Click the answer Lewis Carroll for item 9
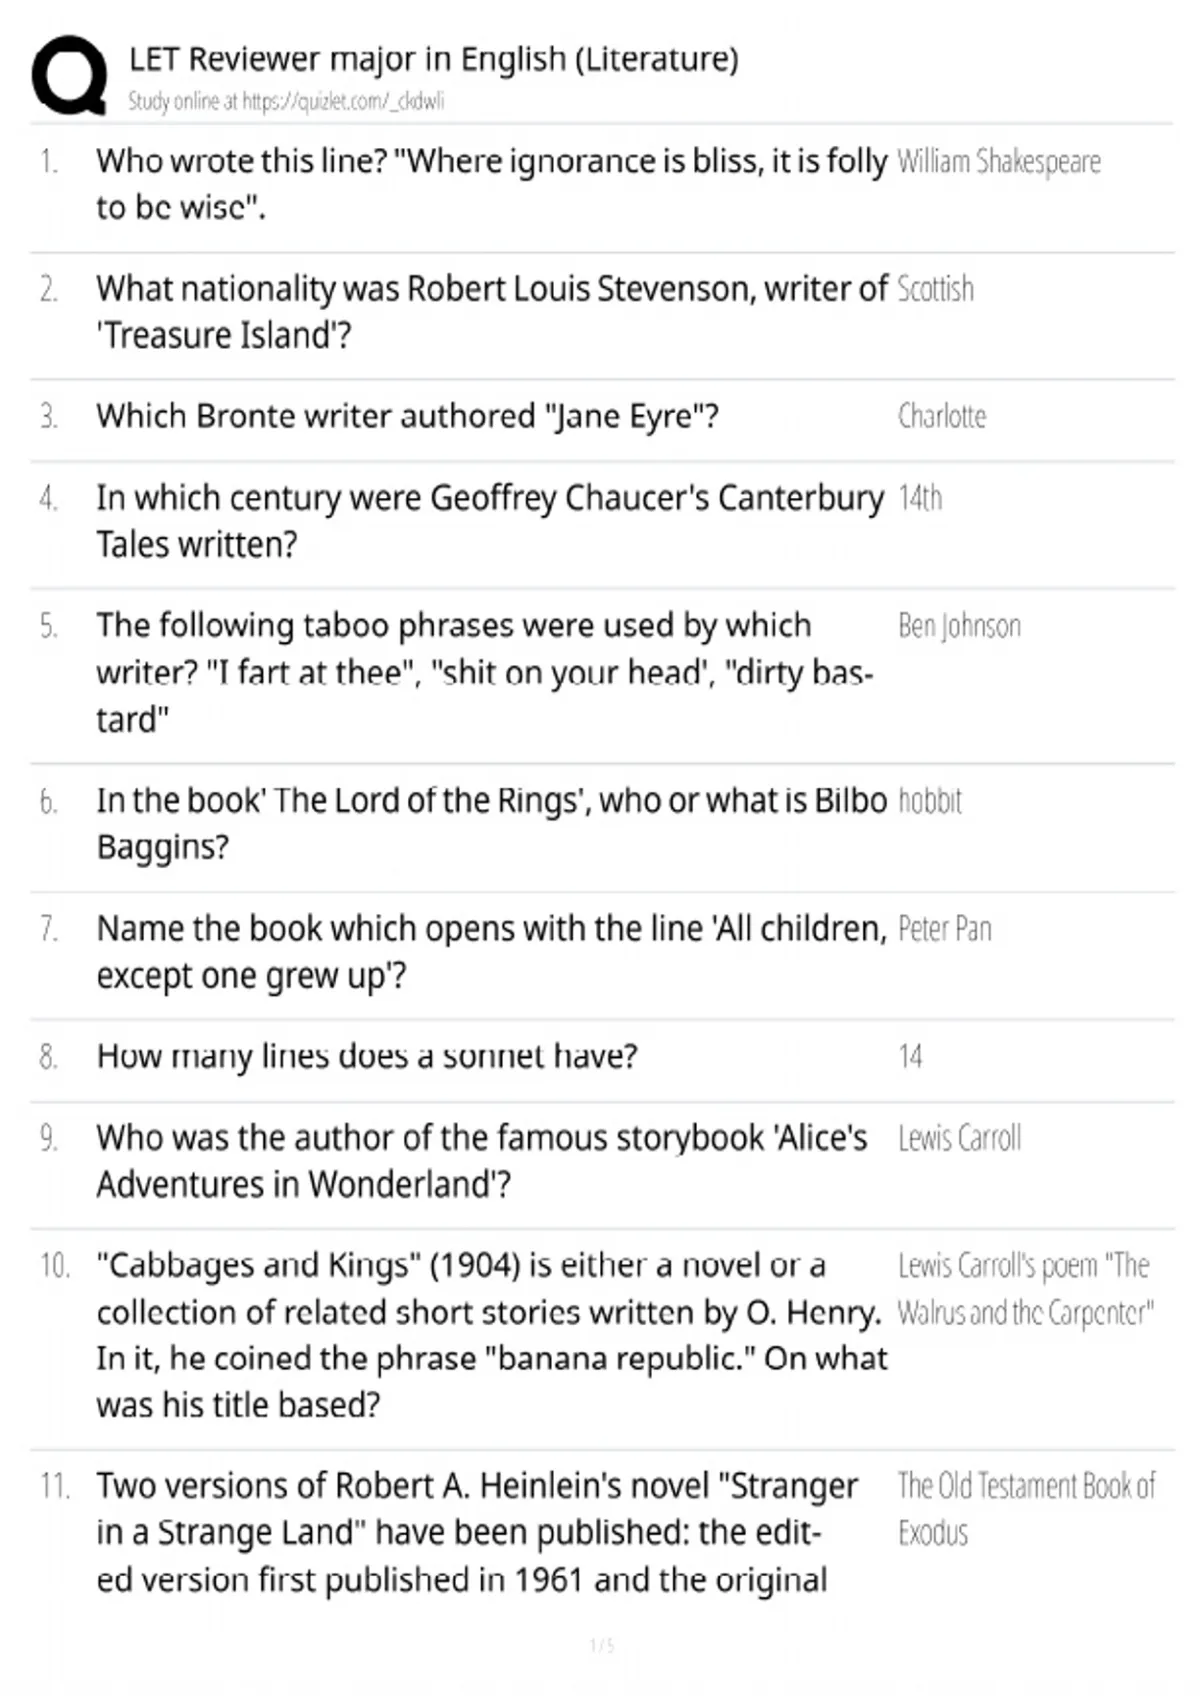 959,1138
